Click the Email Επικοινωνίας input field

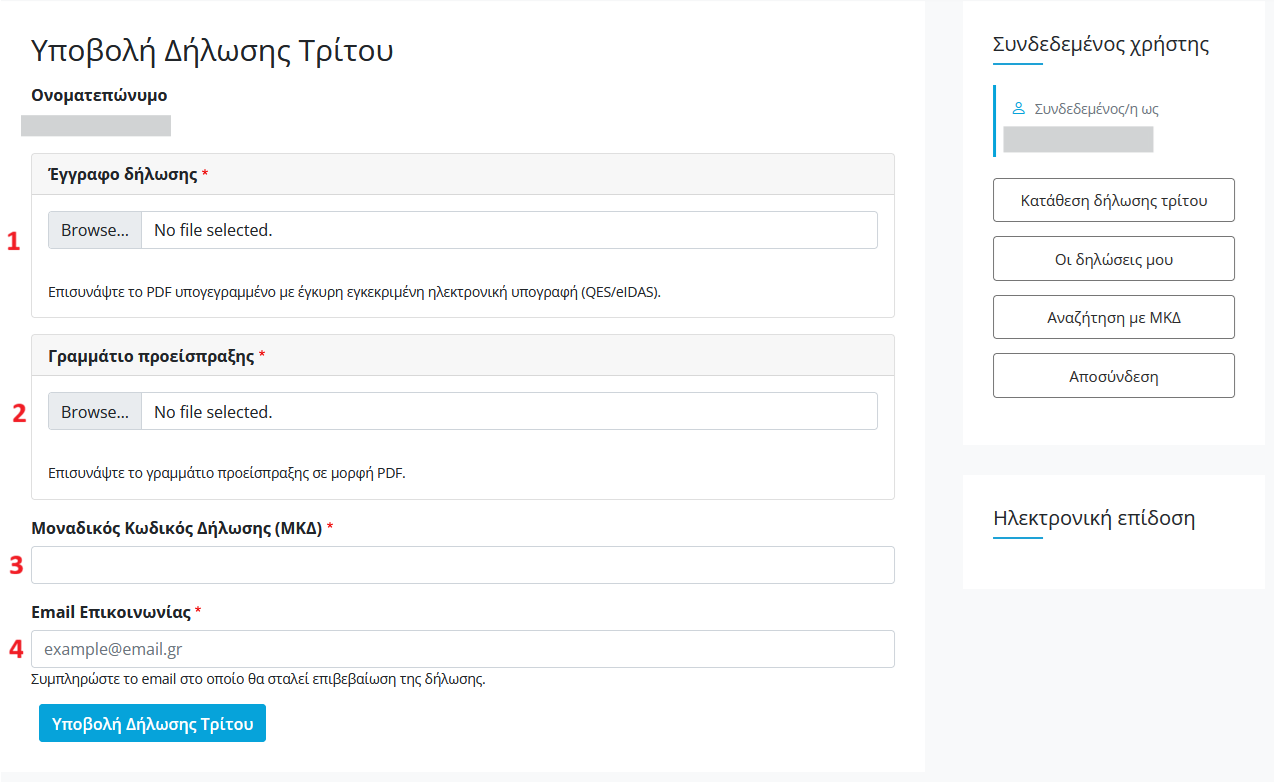click(463, 649)
